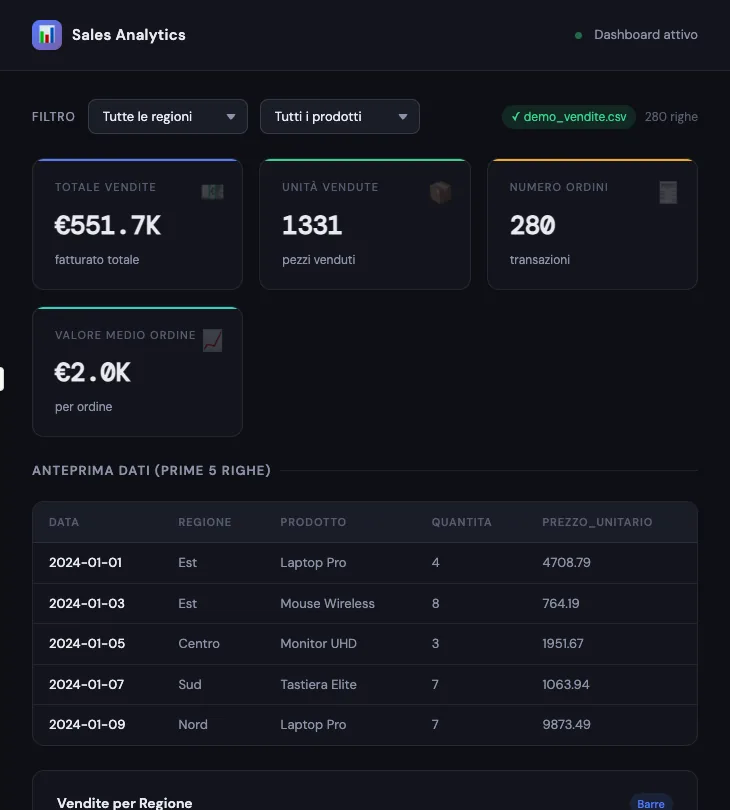Click the €2.0K average order value
The image size is (730, 810).
point(92,372)
